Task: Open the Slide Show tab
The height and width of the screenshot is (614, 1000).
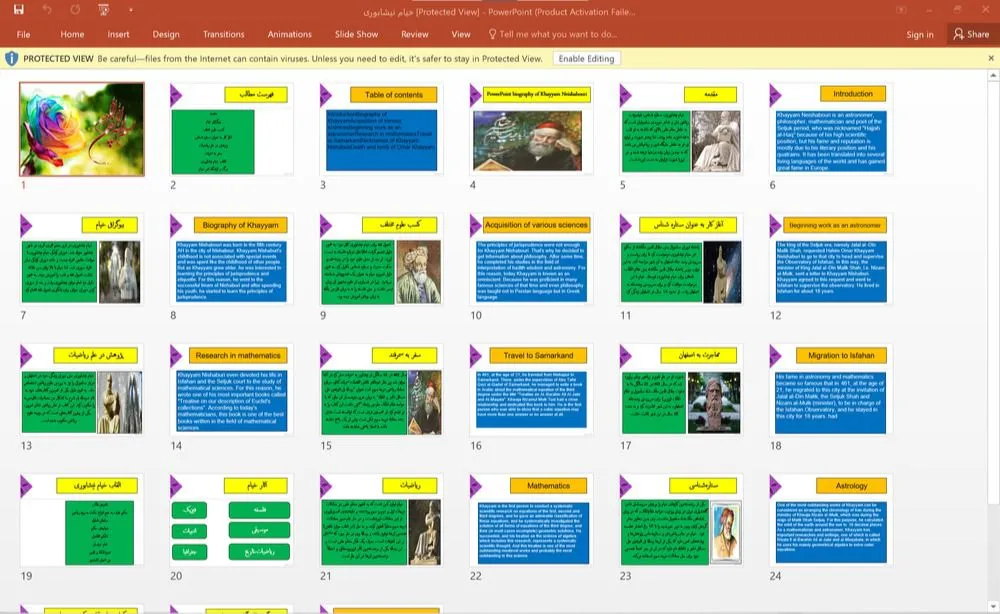Action: tap(356, 34)
